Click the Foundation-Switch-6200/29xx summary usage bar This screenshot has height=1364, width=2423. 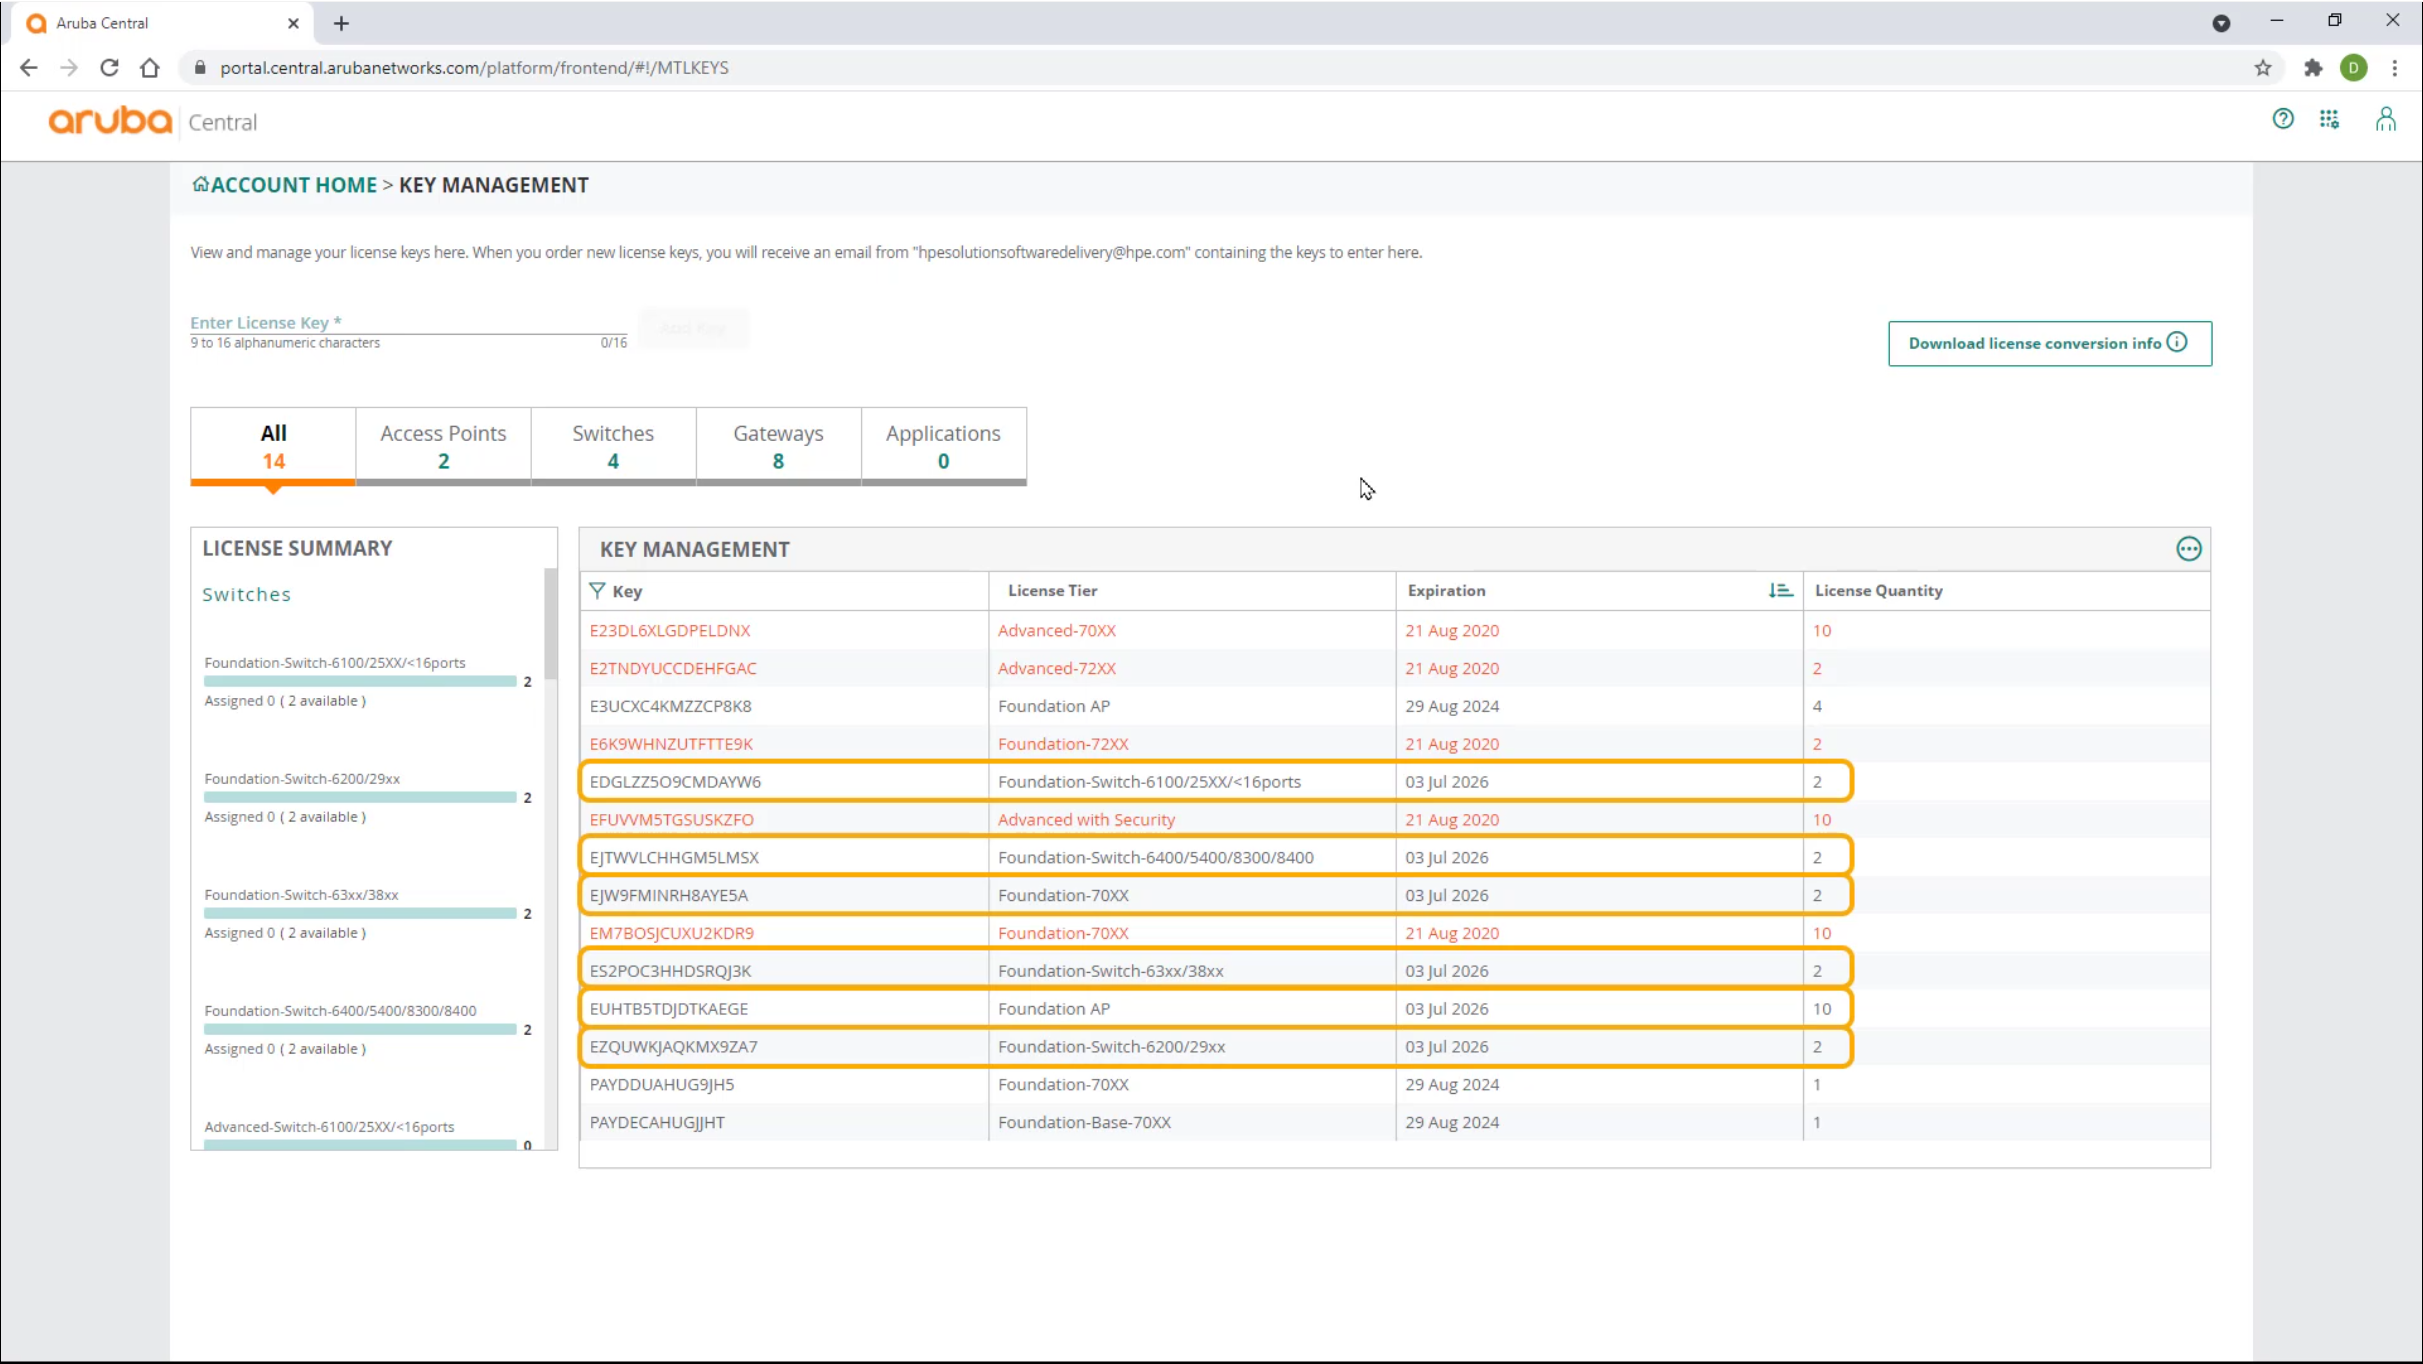tap(360, 797)
